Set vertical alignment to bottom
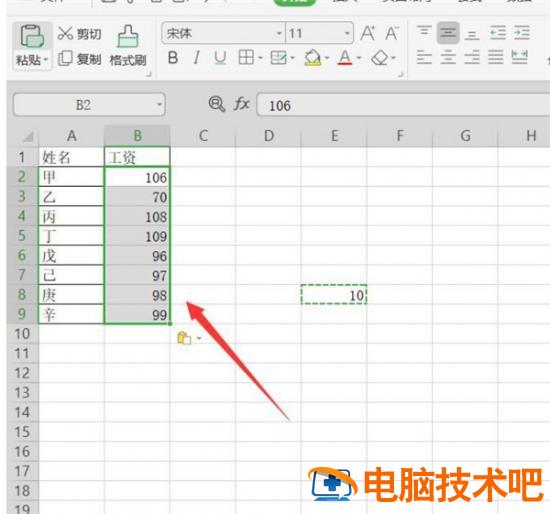 pos(472,34)
